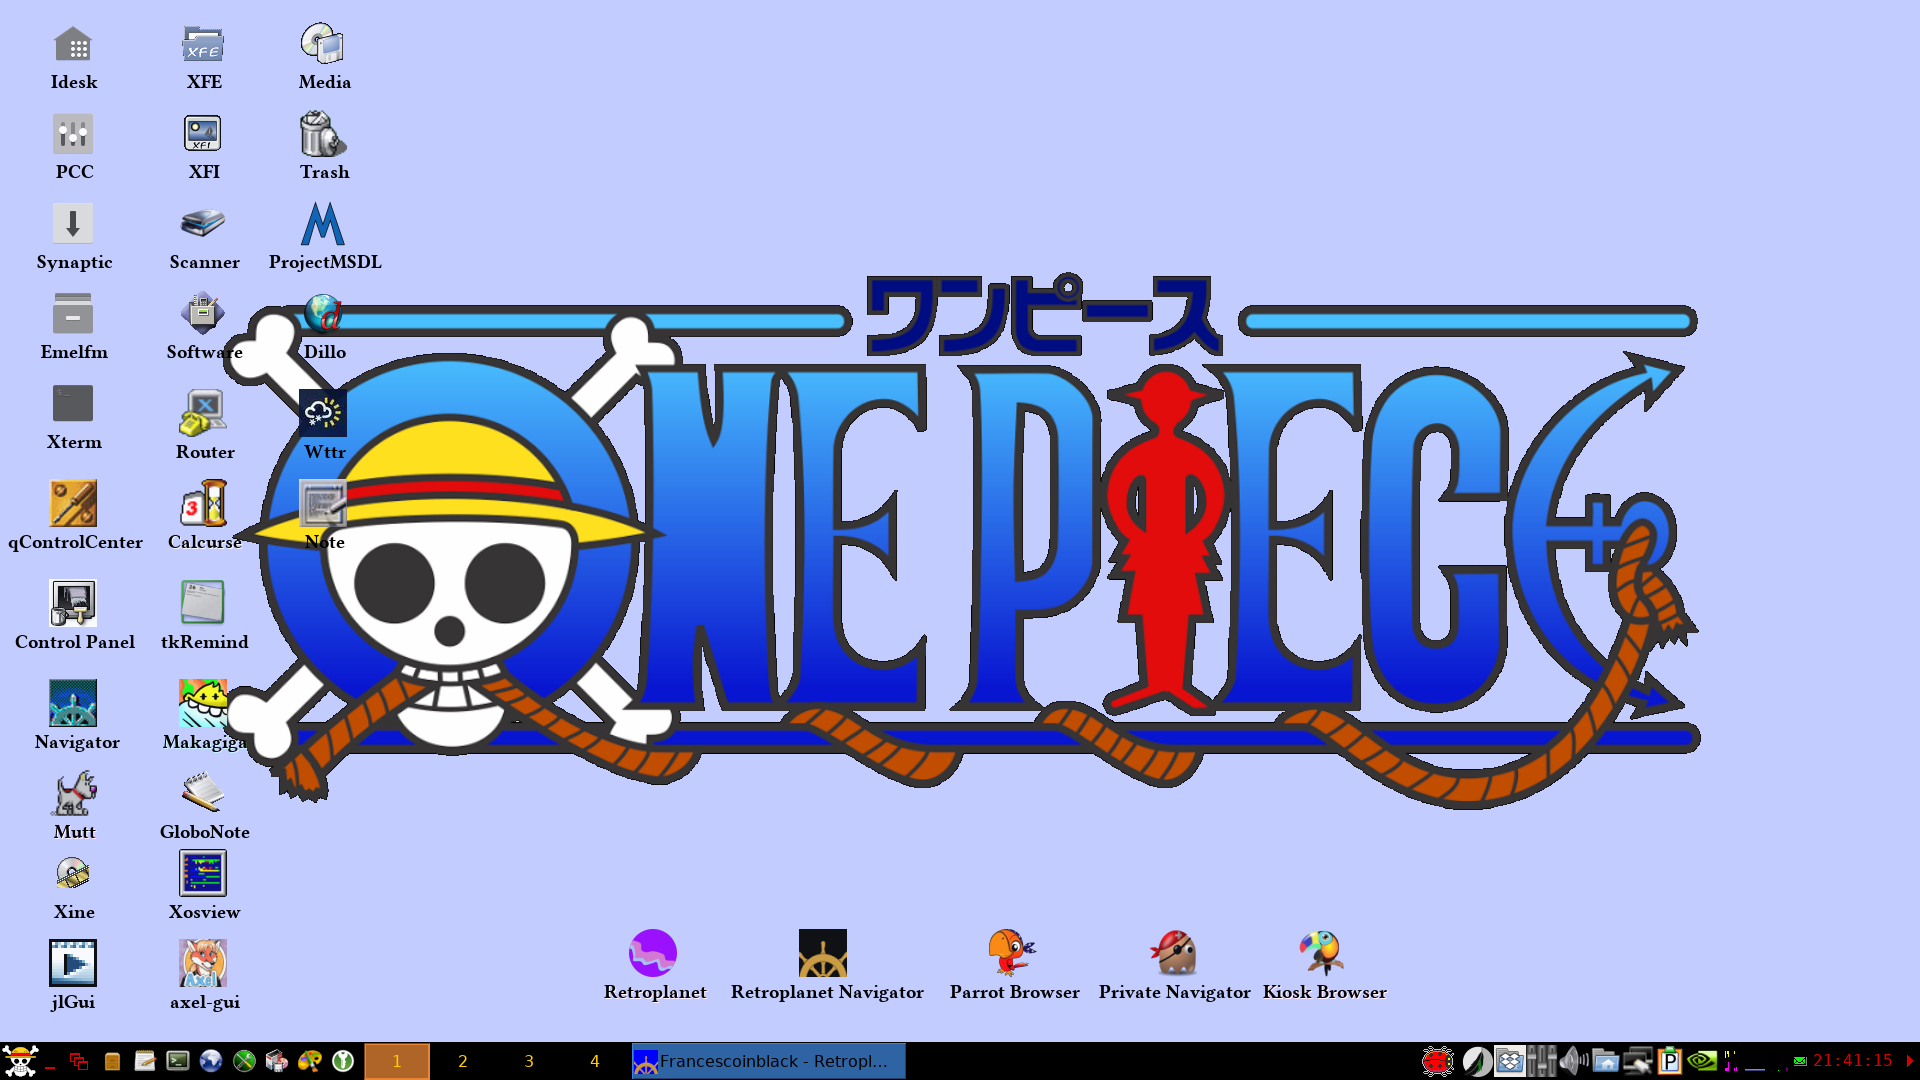Viewport: 1920px width, 1080px height.
Task: Click network connection tray icon
Action: [1638, 1061]
